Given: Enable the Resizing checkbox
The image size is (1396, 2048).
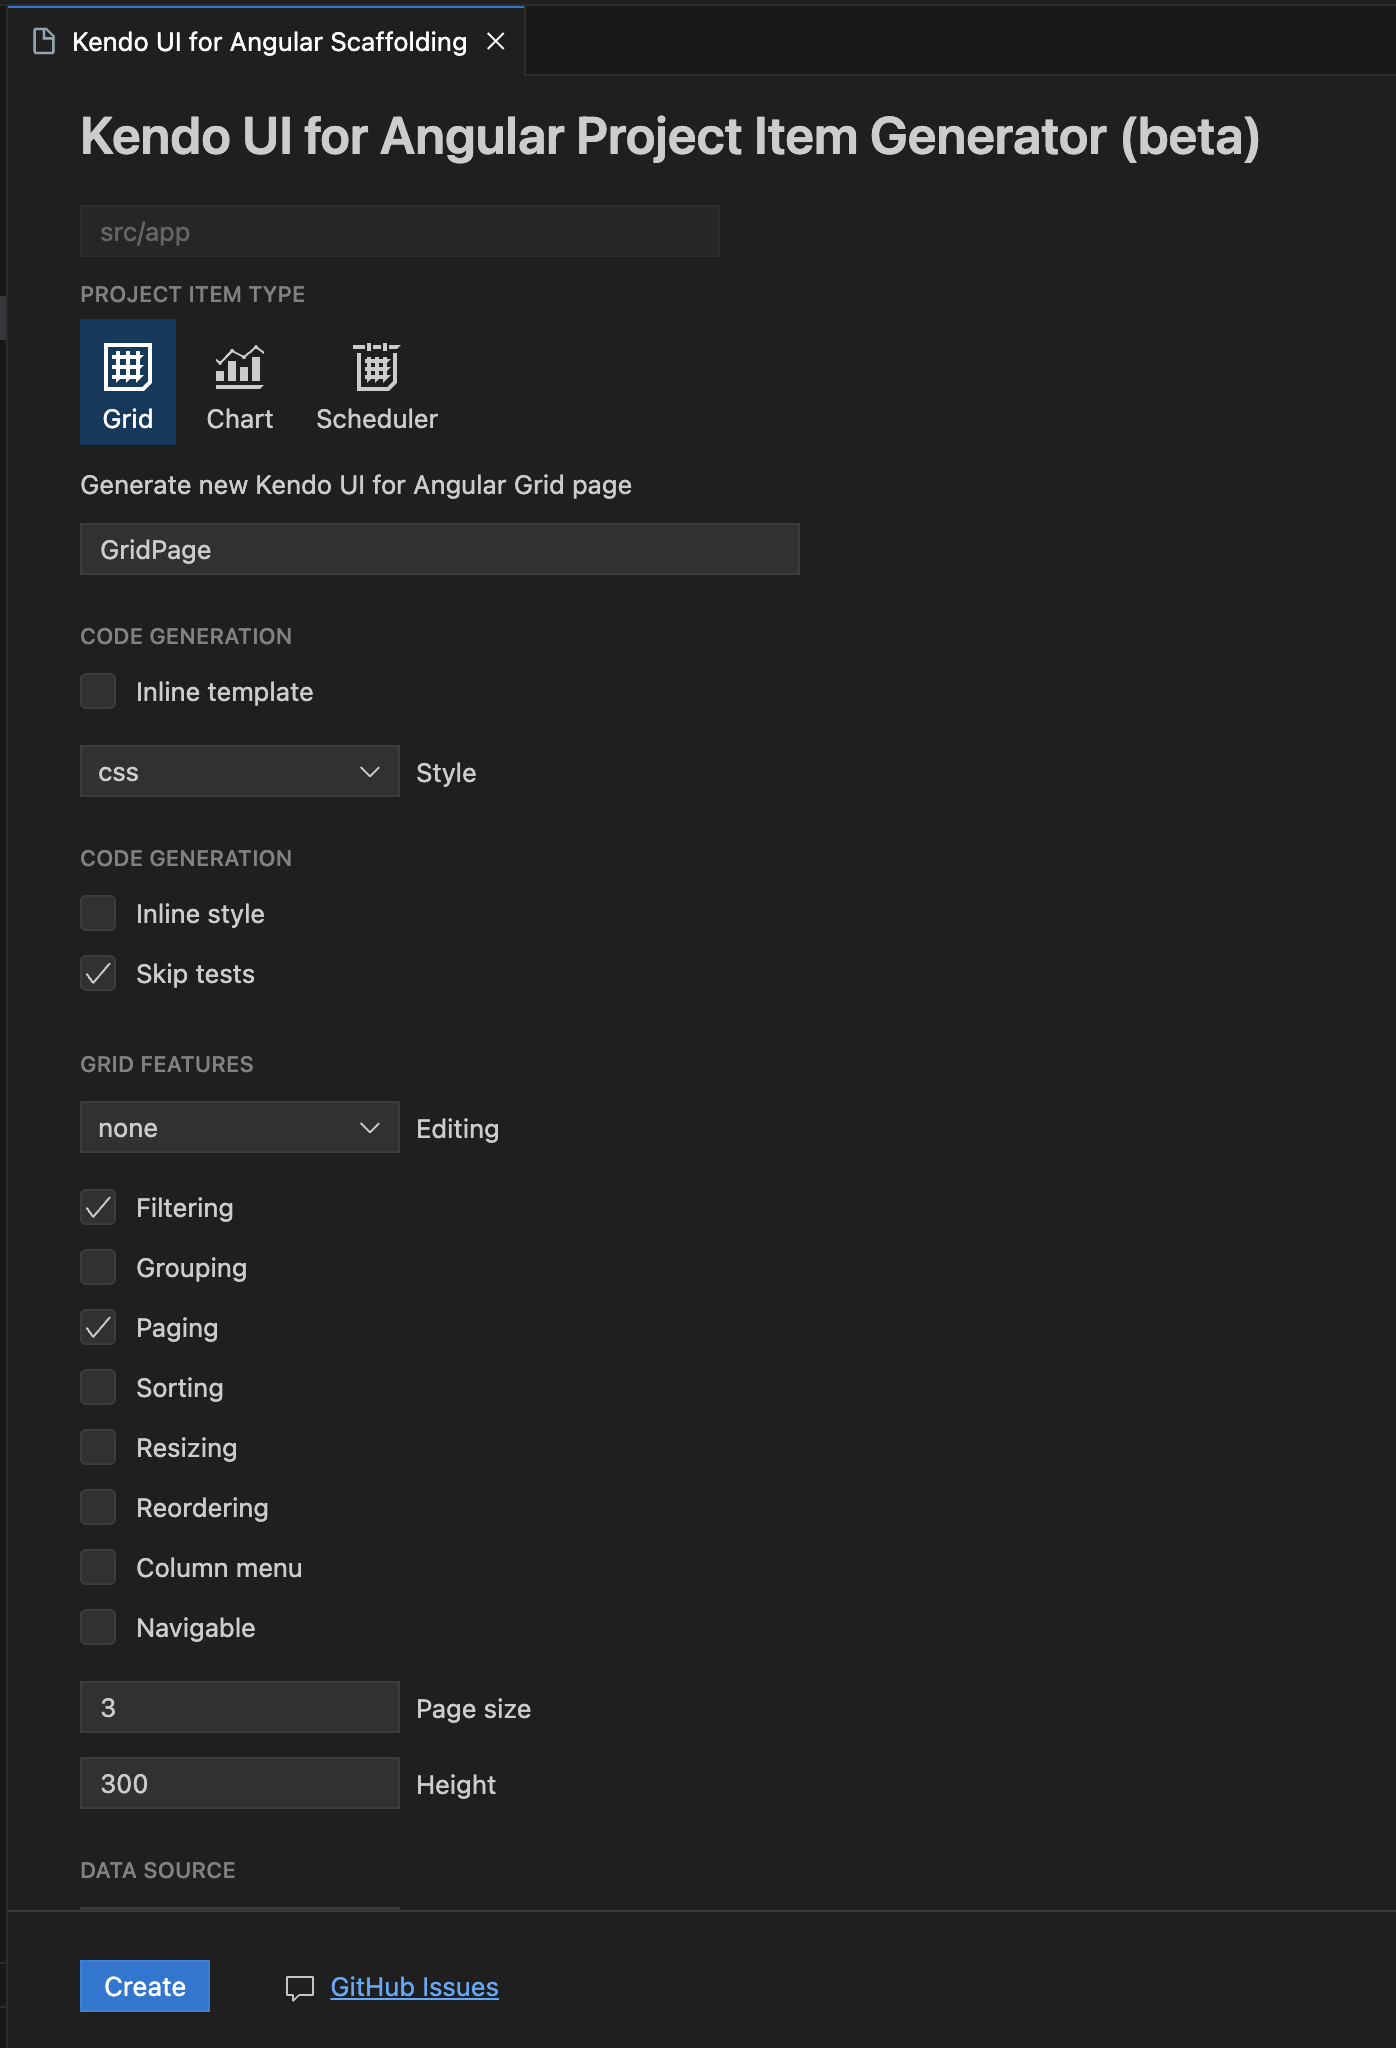Looking at the screenshot, I should [98, 1447].
